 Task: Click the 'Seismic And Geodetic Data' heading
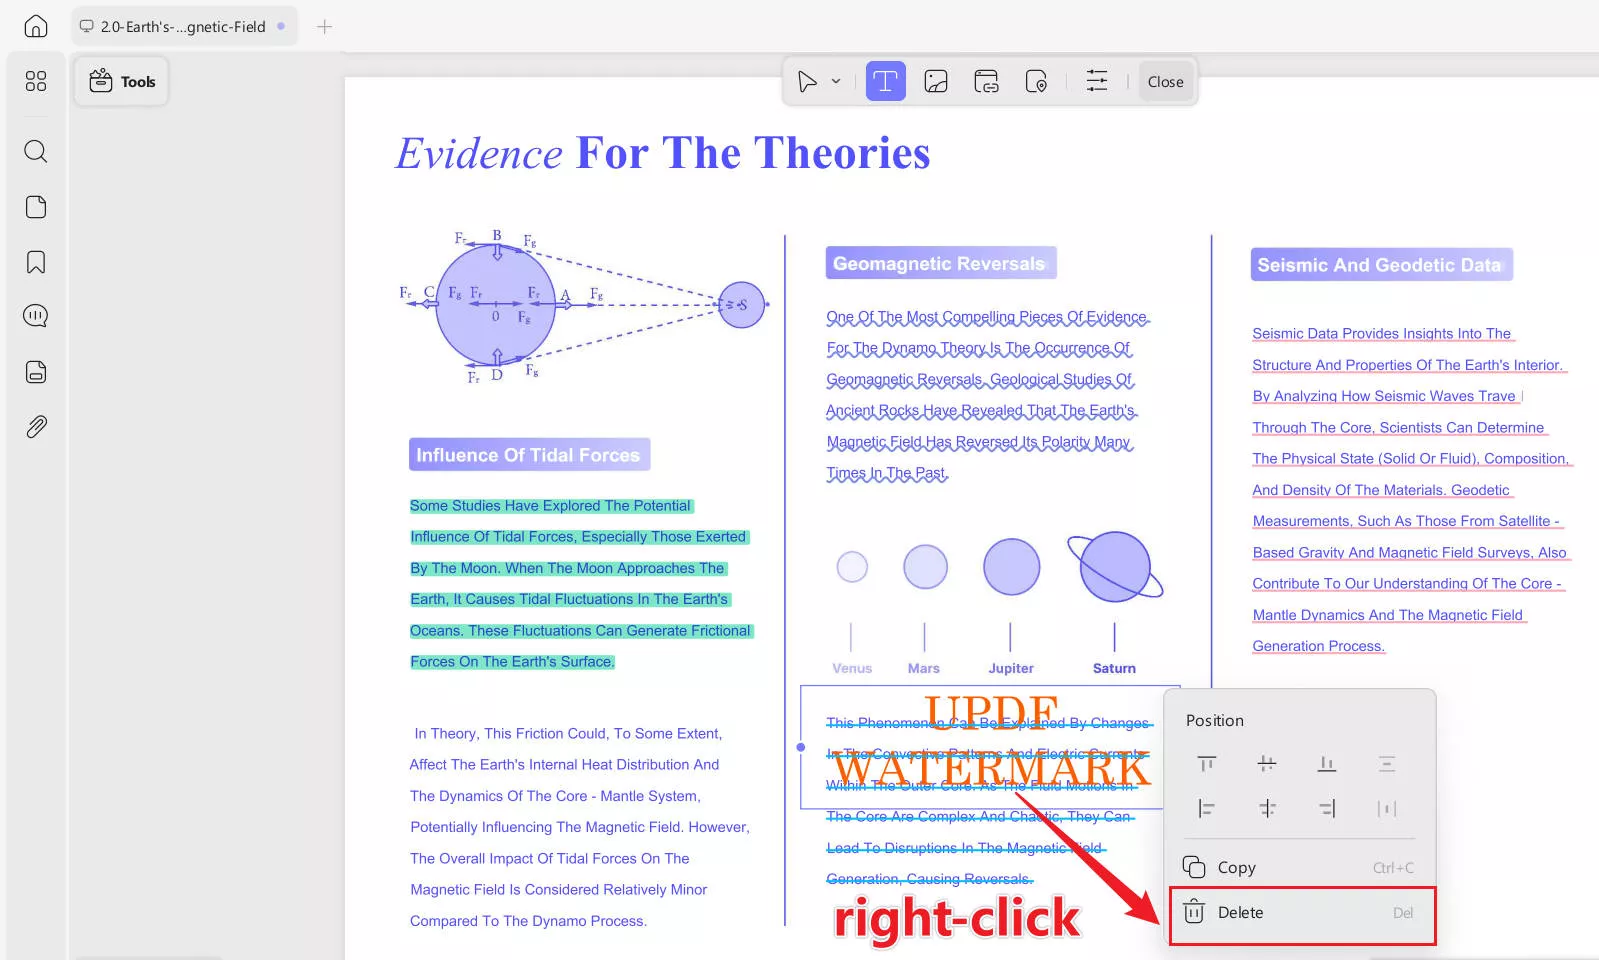1380,265
